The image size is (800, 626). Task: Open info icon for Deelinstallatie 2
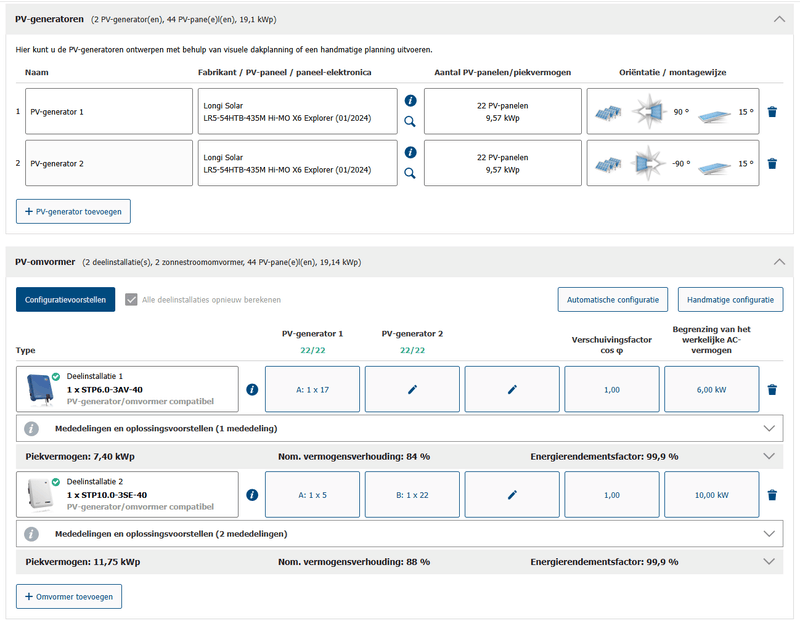click(x=252, y=495)
